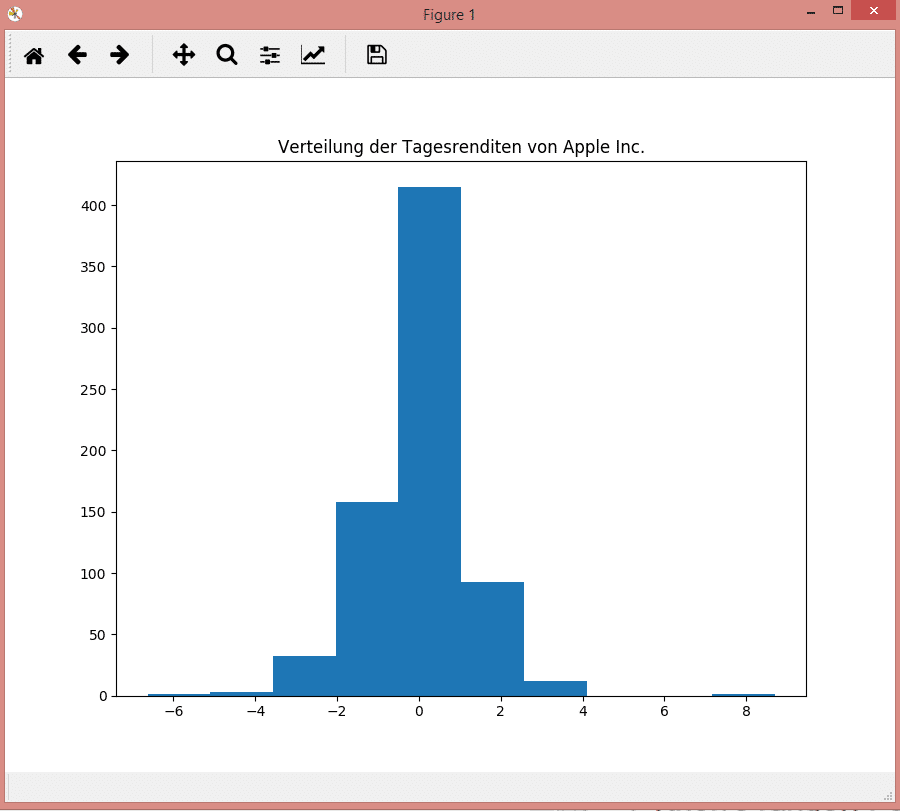The image size is (900, 811).
Task: Click the y-axis tick label 50
Action: click(x=98, y=635)
